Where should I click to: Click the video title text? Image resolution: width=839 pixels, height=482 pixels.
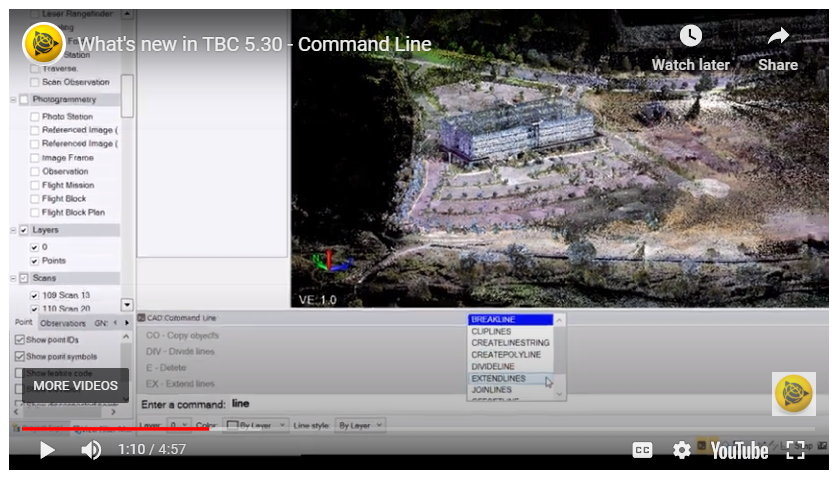255,44
